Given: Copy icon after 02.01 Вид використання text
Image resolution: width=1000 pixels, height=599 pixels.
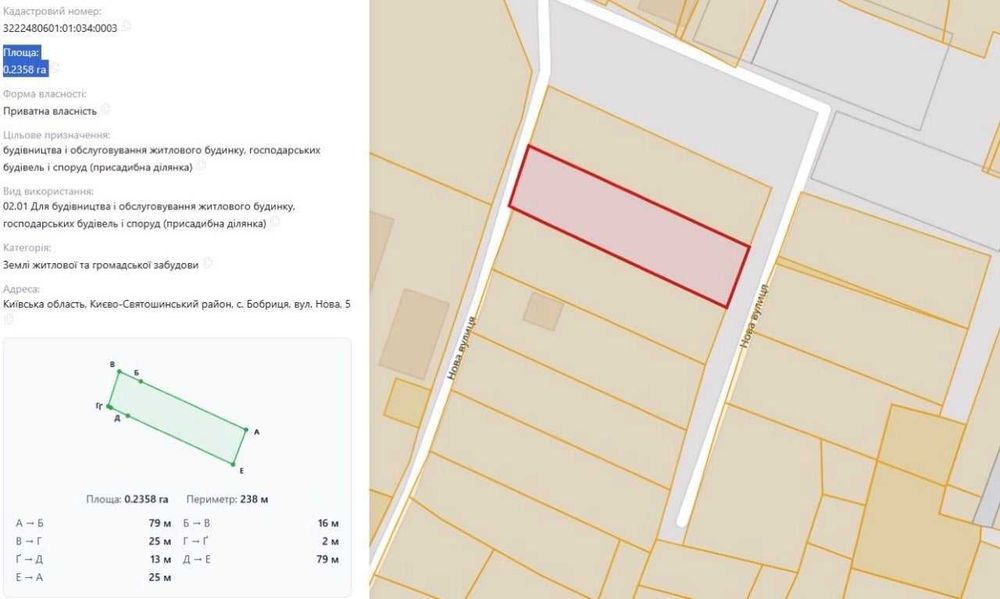Looking at the screenshot, I should 274,221.
